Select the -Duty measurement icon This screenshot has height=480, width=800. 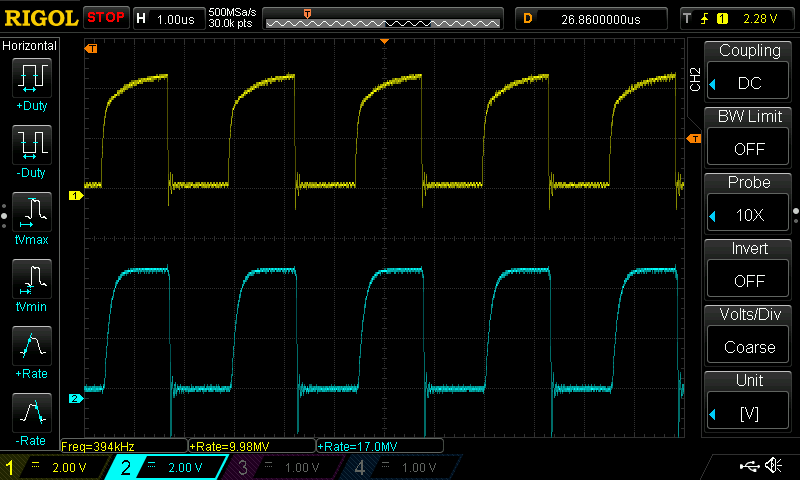click(x=32, y=145)
